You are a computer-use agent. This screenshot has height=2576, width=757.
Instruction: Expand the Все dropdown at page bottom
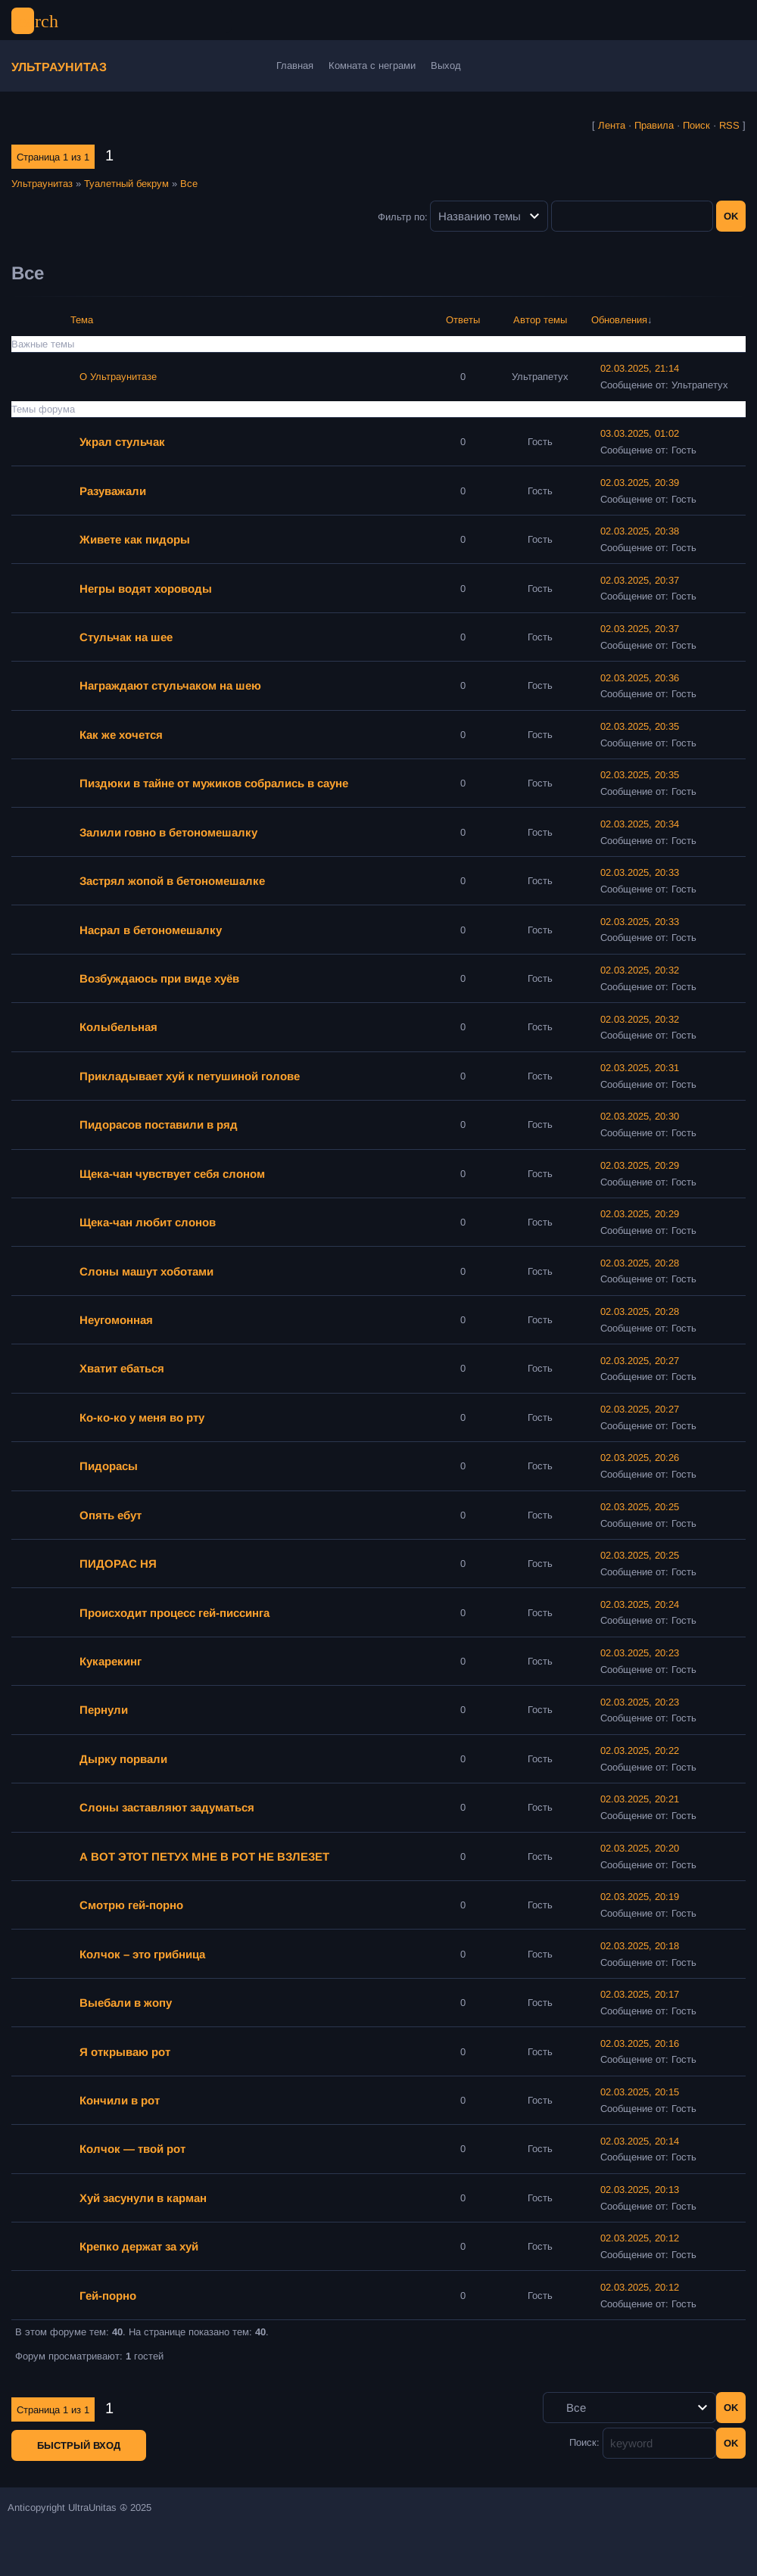[x=628, y=2407]
